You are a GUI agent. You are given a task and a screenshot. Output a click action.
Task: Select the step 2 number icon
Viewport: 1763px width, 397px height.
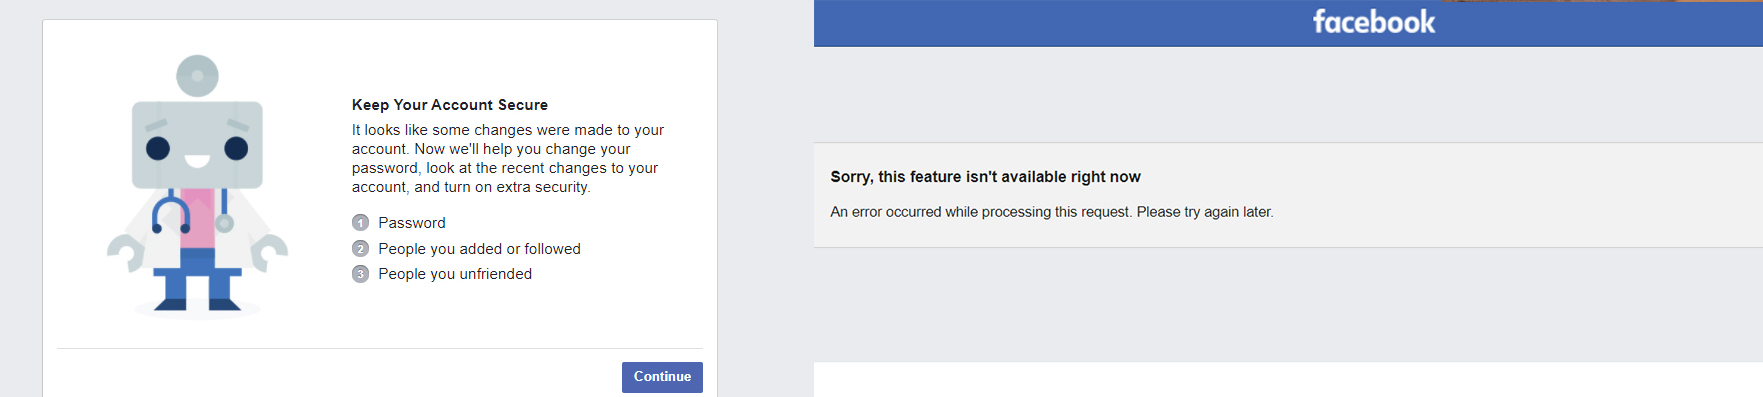(361, 249)
